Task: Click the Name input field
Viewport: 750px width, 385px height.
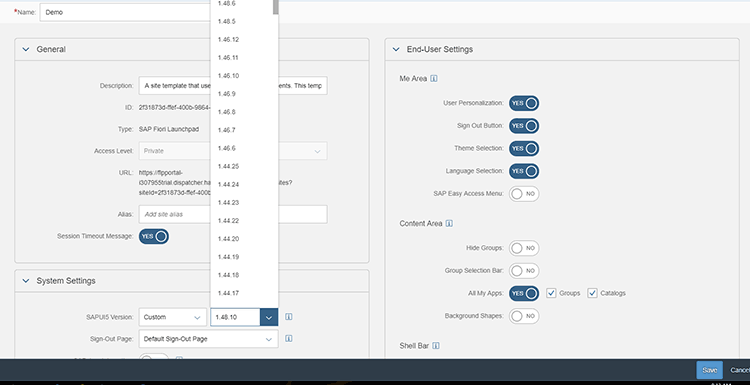Action: coord(125,12)
